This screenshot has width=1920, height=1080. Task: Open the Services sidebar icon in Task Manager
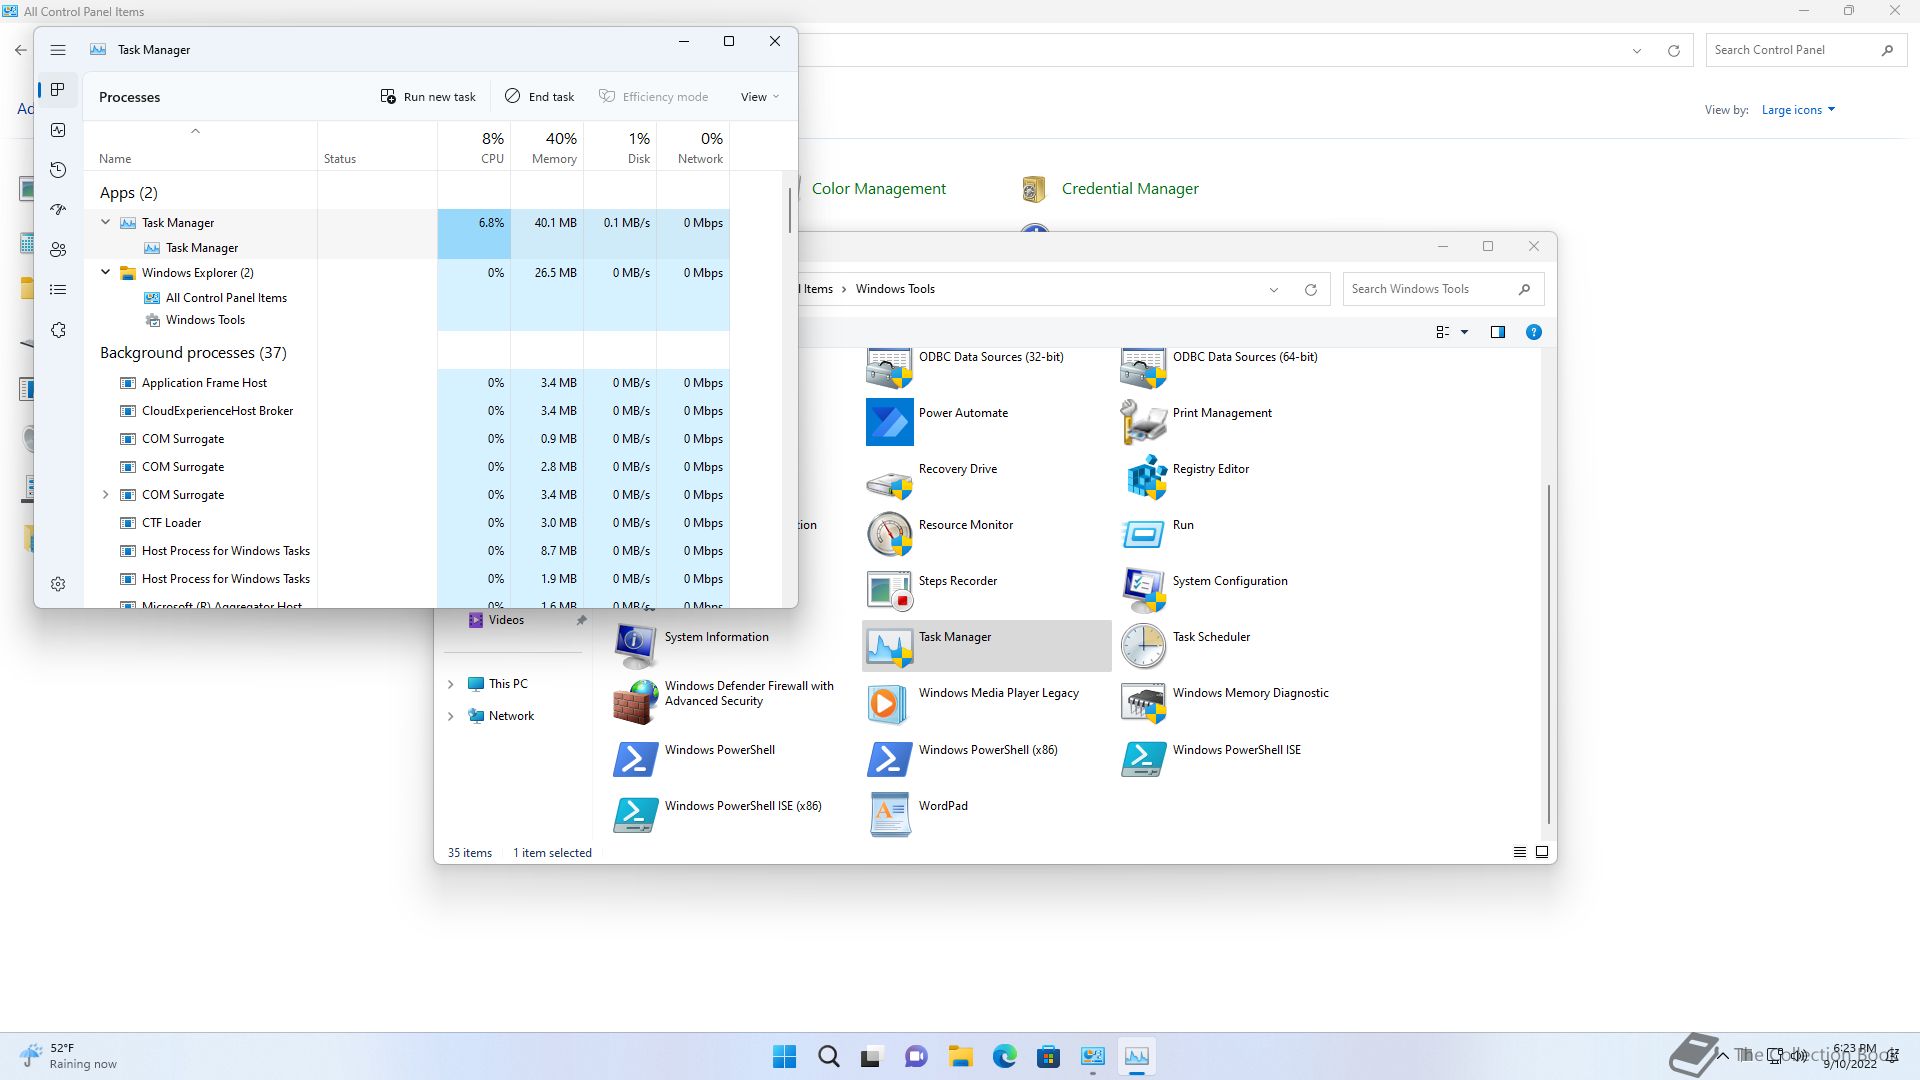click(58, 330)
